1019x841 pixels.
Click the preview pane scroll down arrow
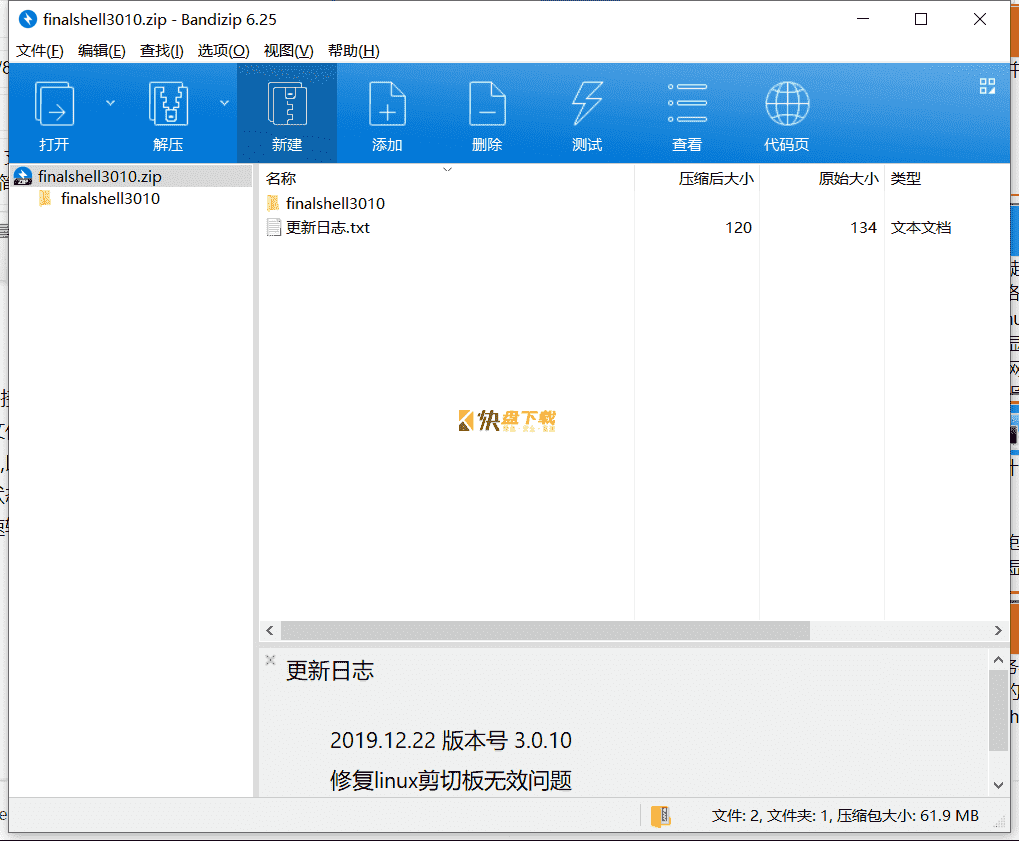(998, 785)
